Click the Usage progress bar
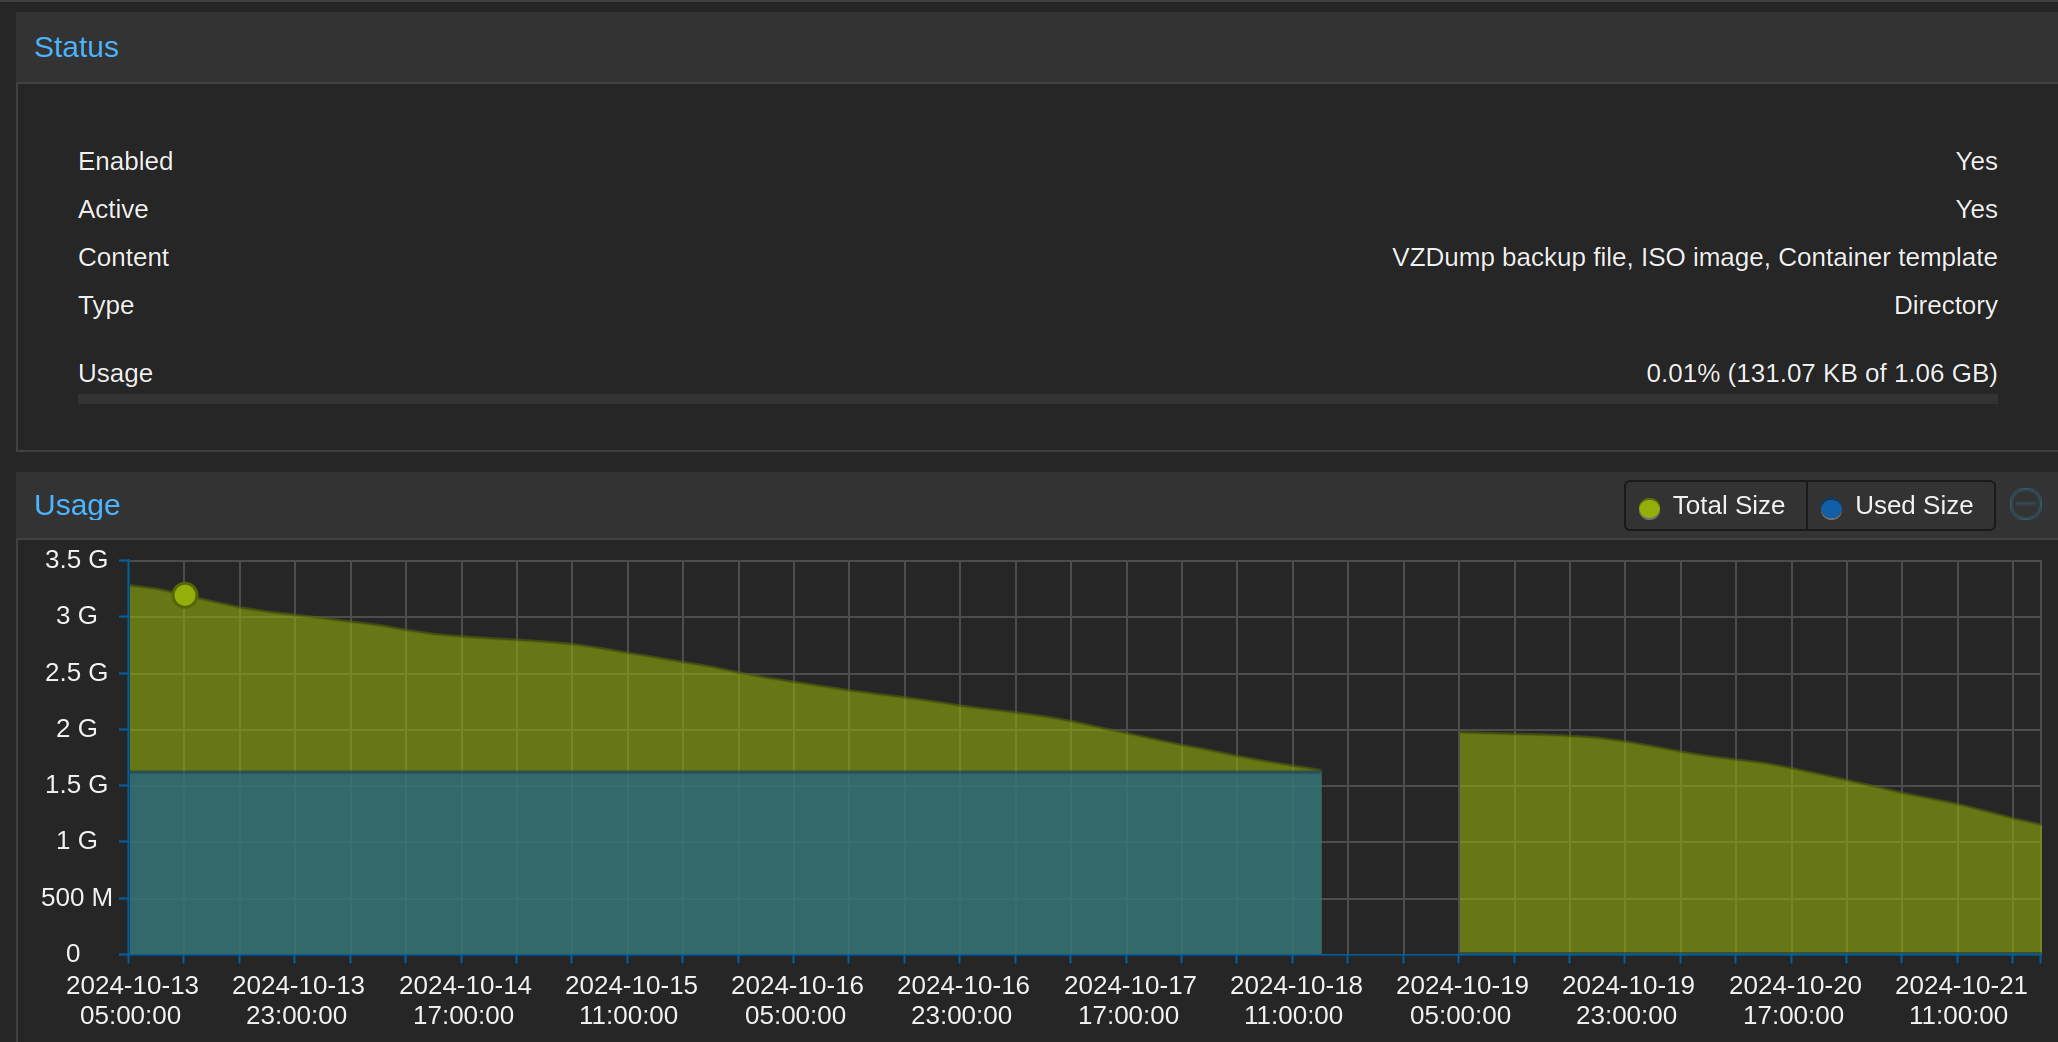 1038,399
